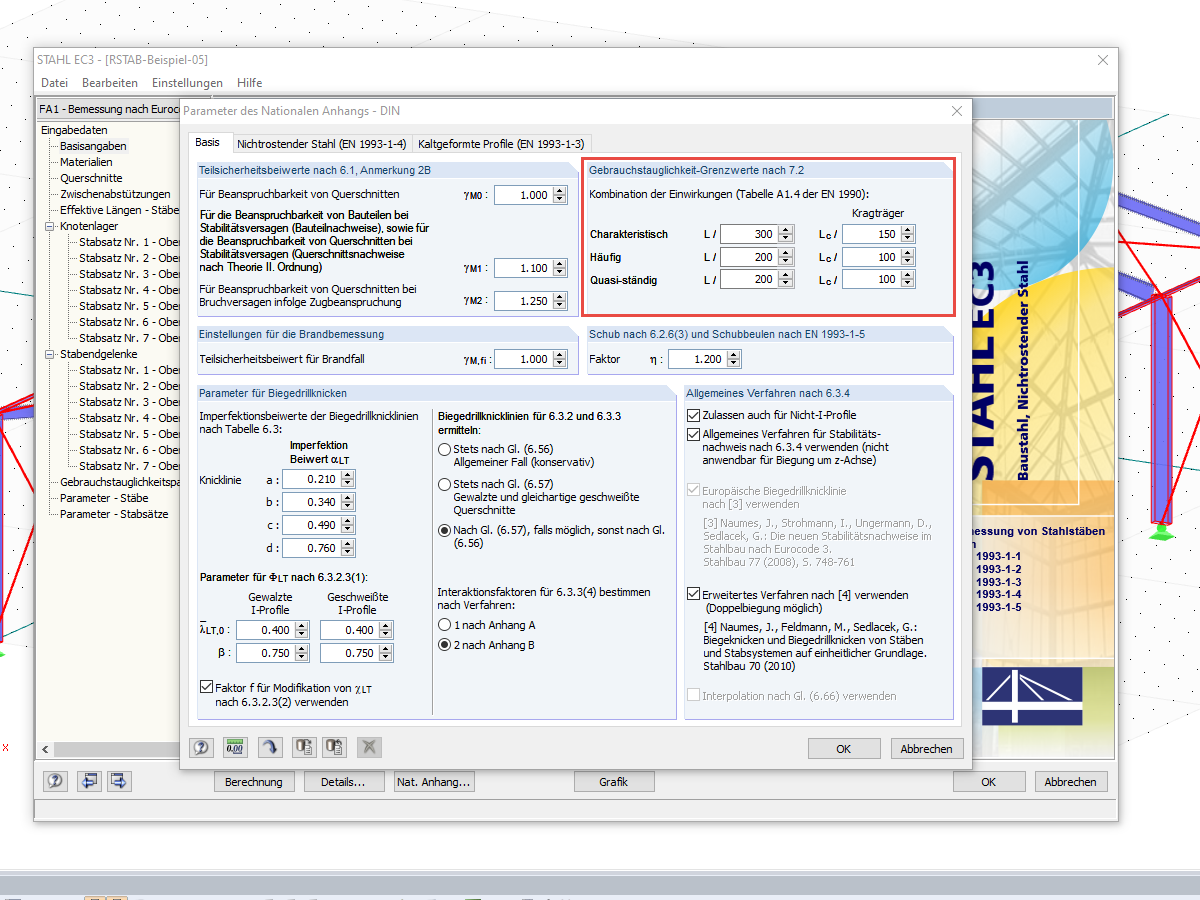This screenshot has width=1200, height=900.
Task: Toggle 'Faktor f für Modifikation' checkbox
Action: tap(206, 688)
